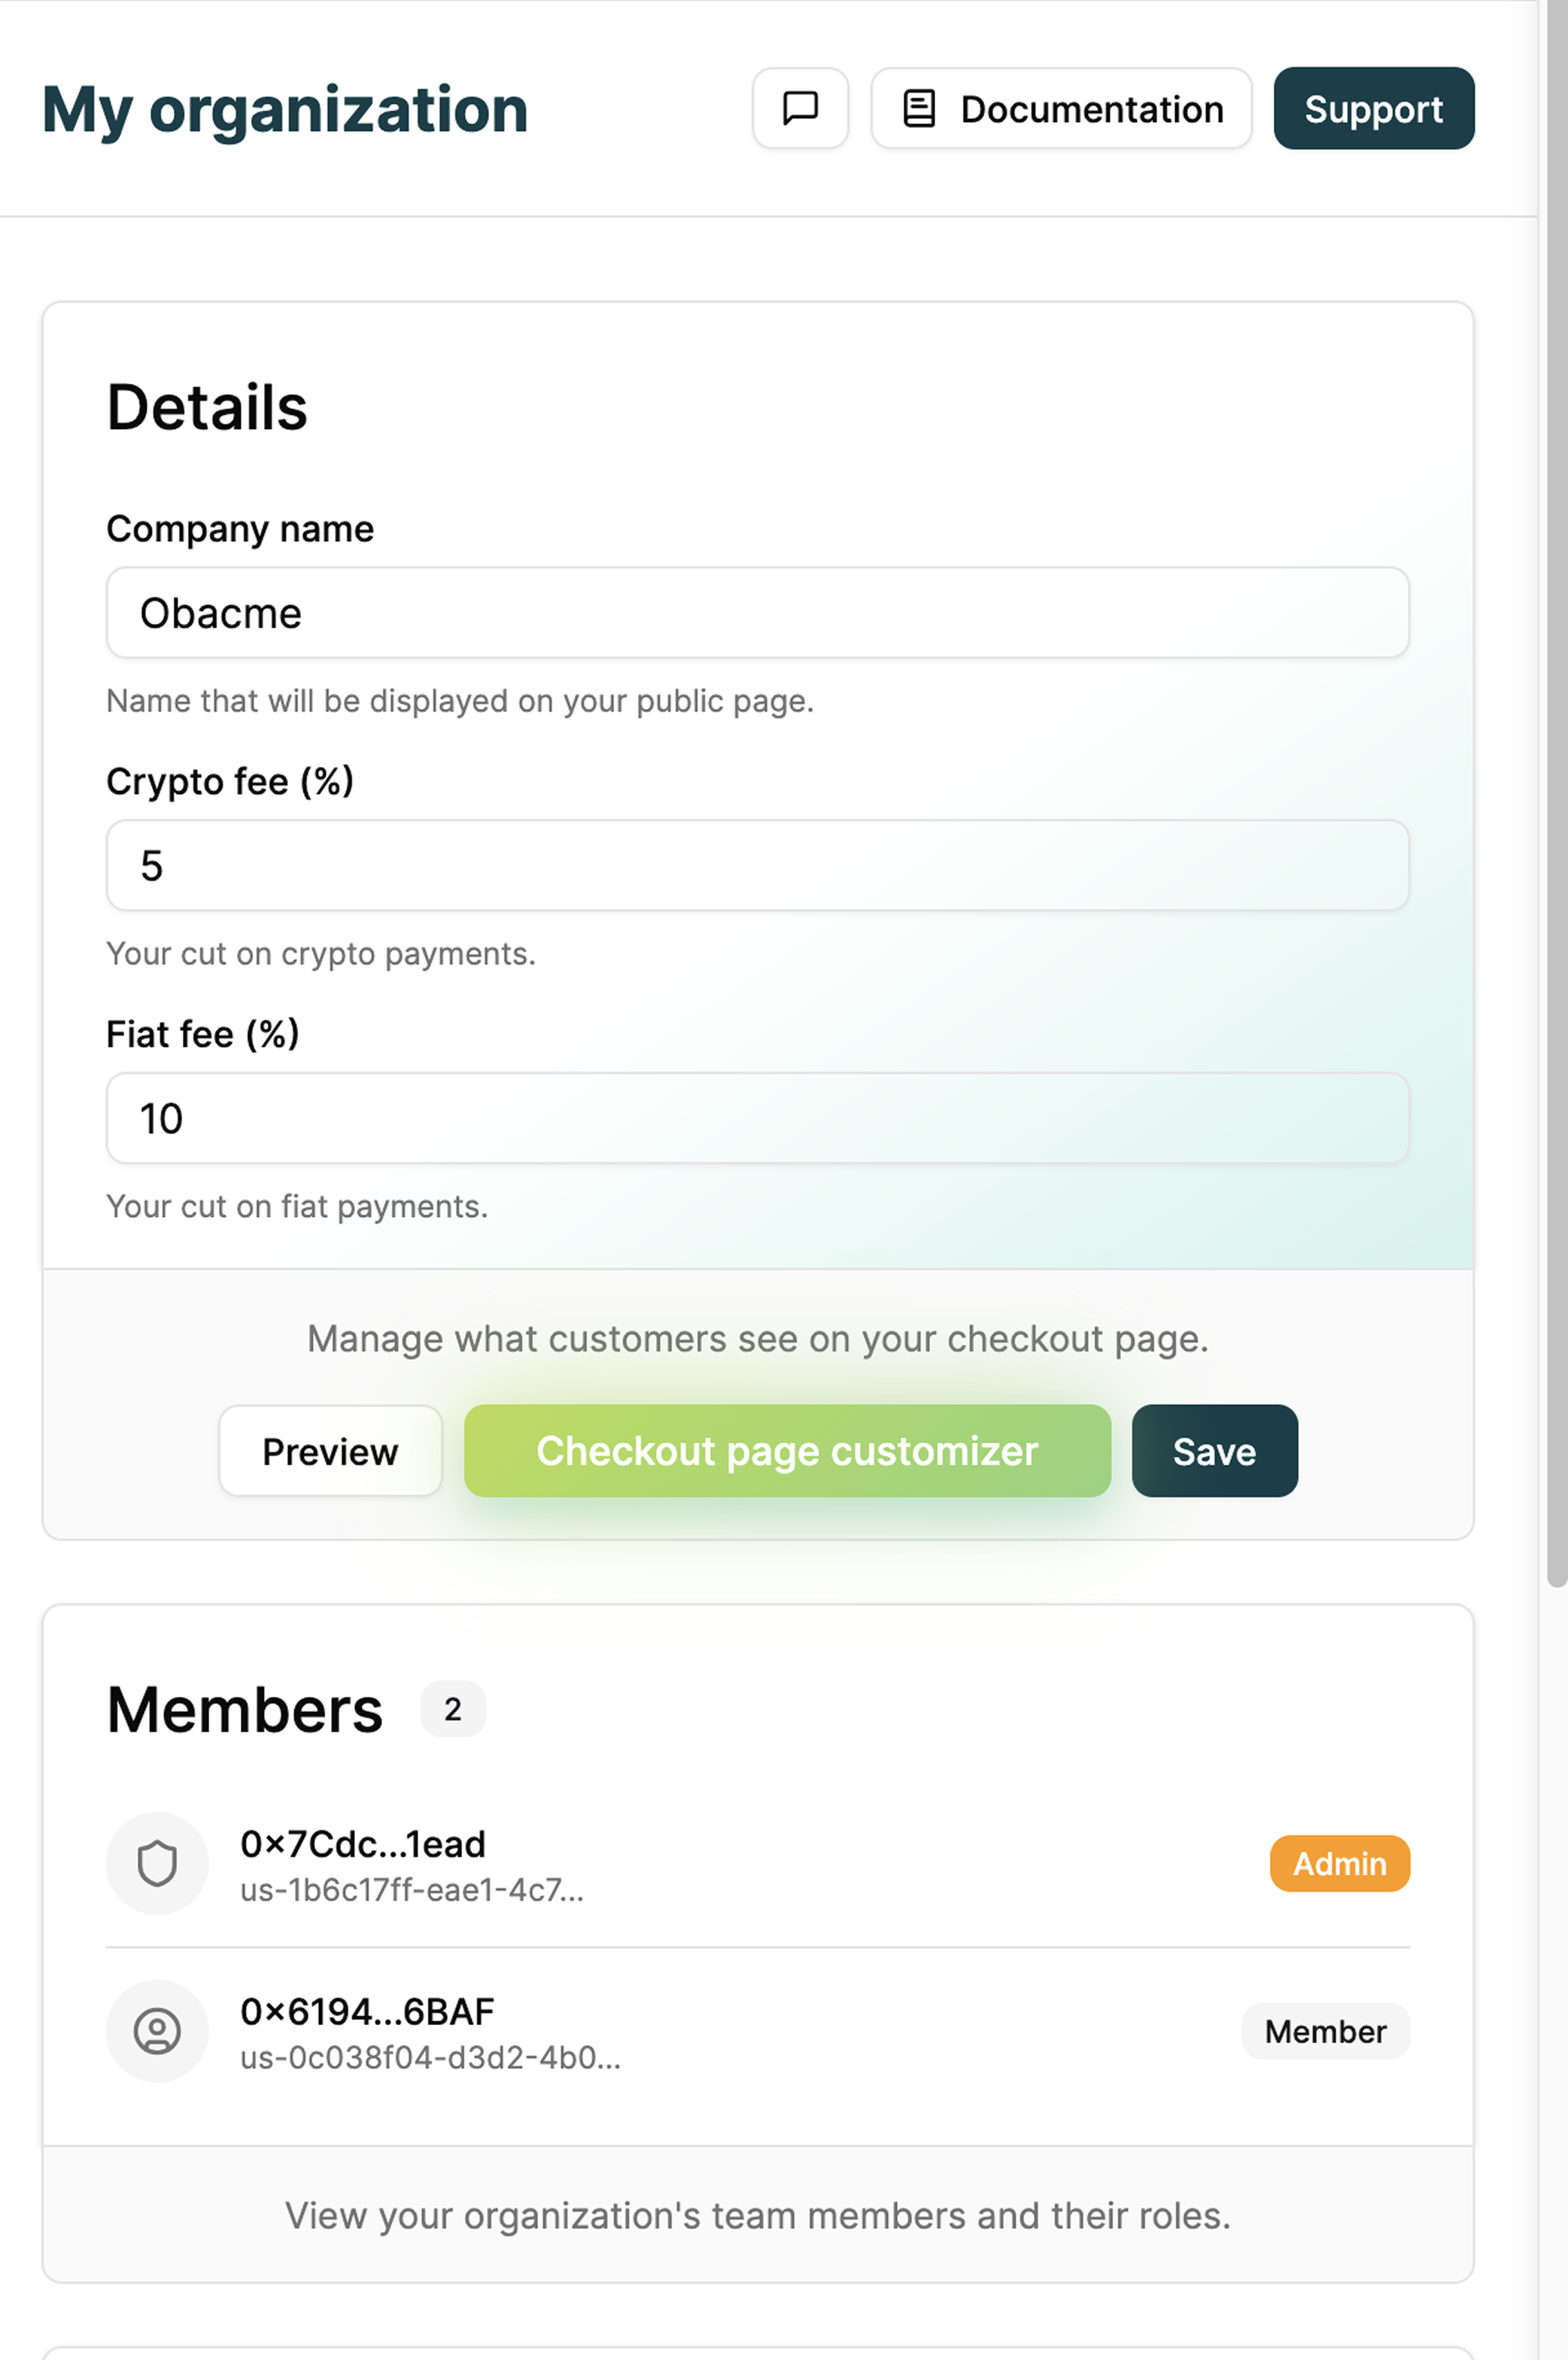Click the Company name field showing Obacme
The image size is (1568, 2360).
coord(756,613)
